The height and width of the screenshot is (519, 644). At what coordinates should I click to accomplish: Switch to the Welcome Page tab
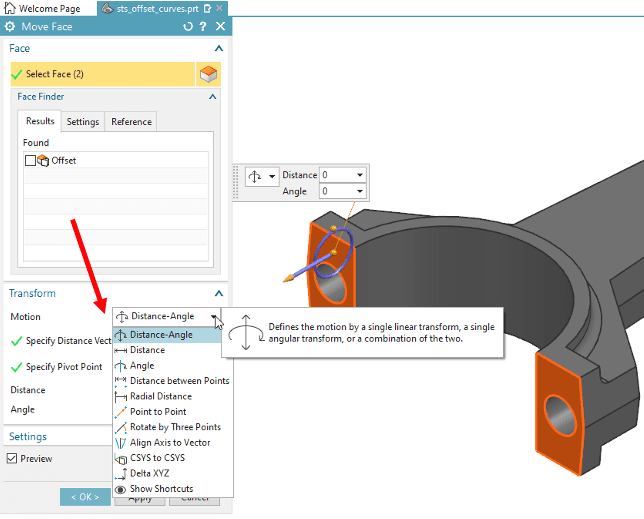(x=42, y=8)
